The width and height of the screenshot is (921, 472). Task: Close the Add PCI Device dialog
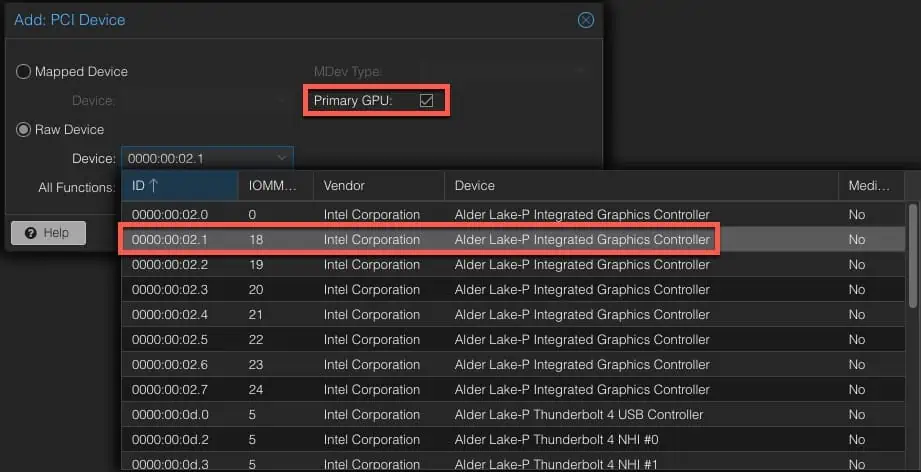(x=586, y=20)
